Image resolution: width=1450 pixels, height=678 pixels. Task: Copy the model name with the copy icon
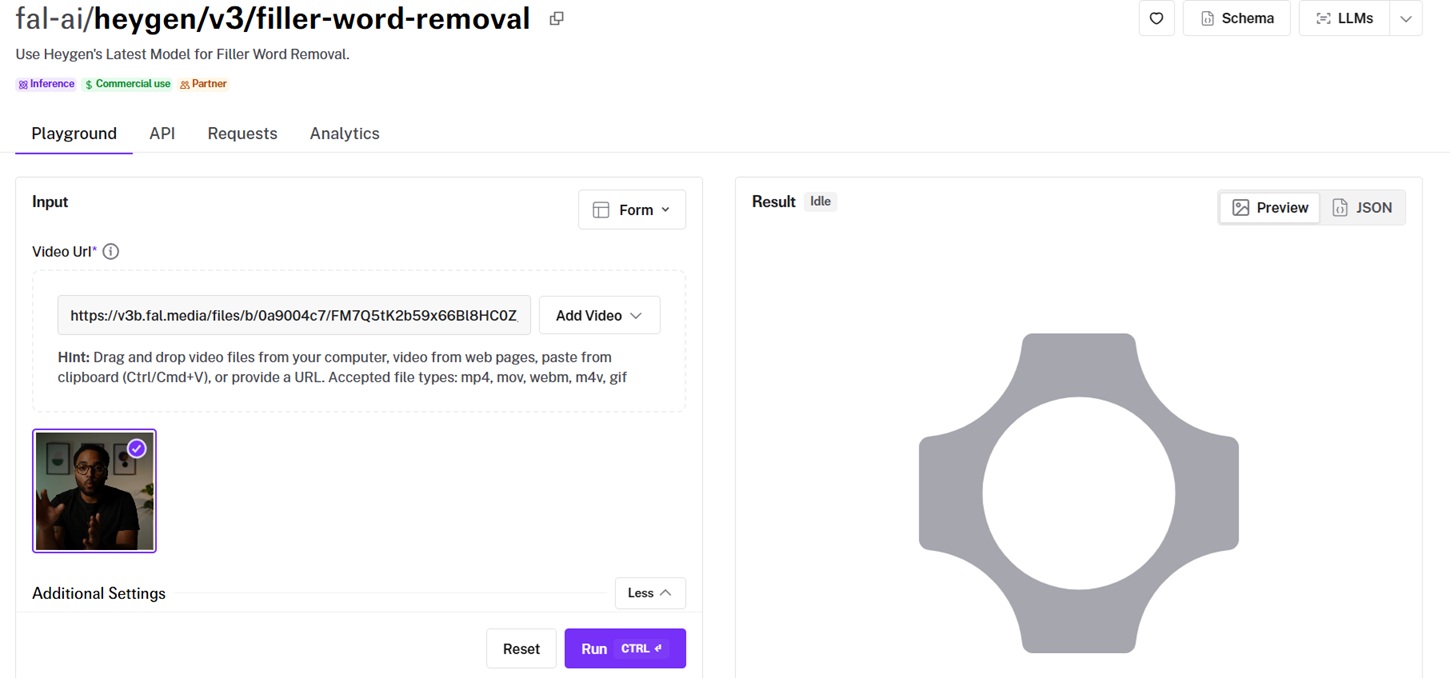557,19
